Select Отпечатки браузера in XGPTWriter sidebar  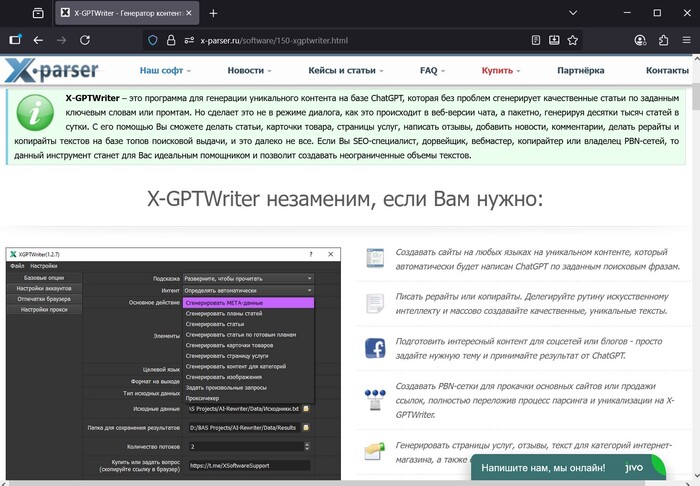(44, 299)
